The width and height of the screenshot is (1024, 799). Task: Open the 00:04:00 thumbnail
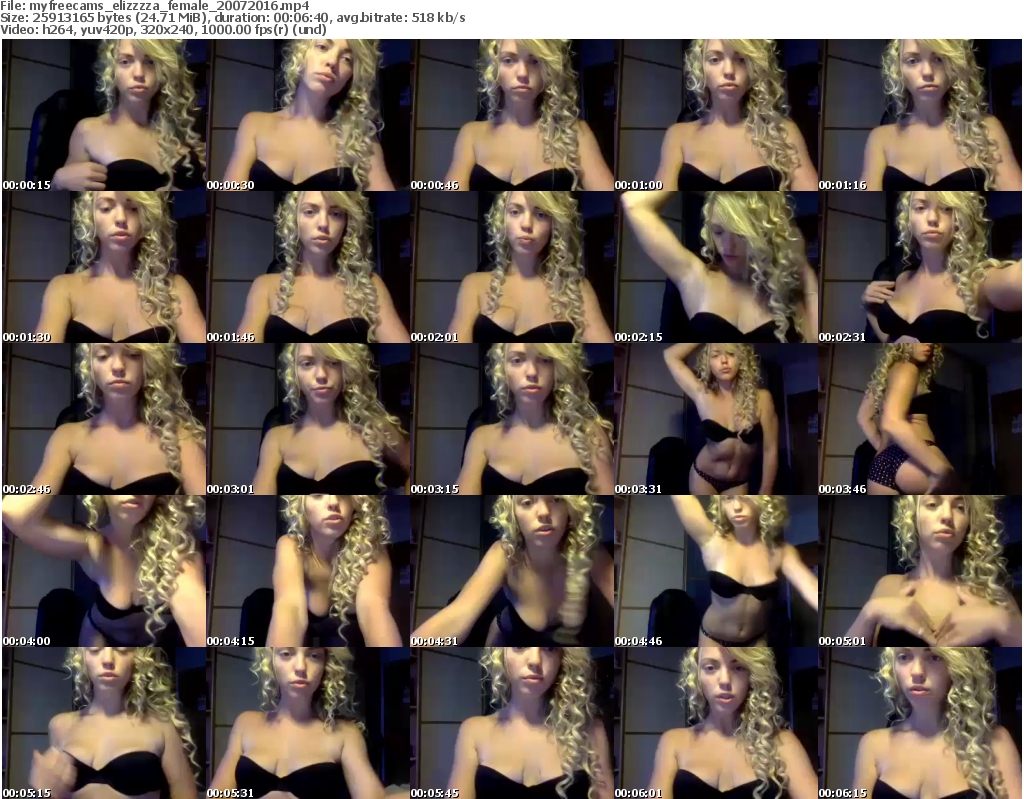pos(104,571)
